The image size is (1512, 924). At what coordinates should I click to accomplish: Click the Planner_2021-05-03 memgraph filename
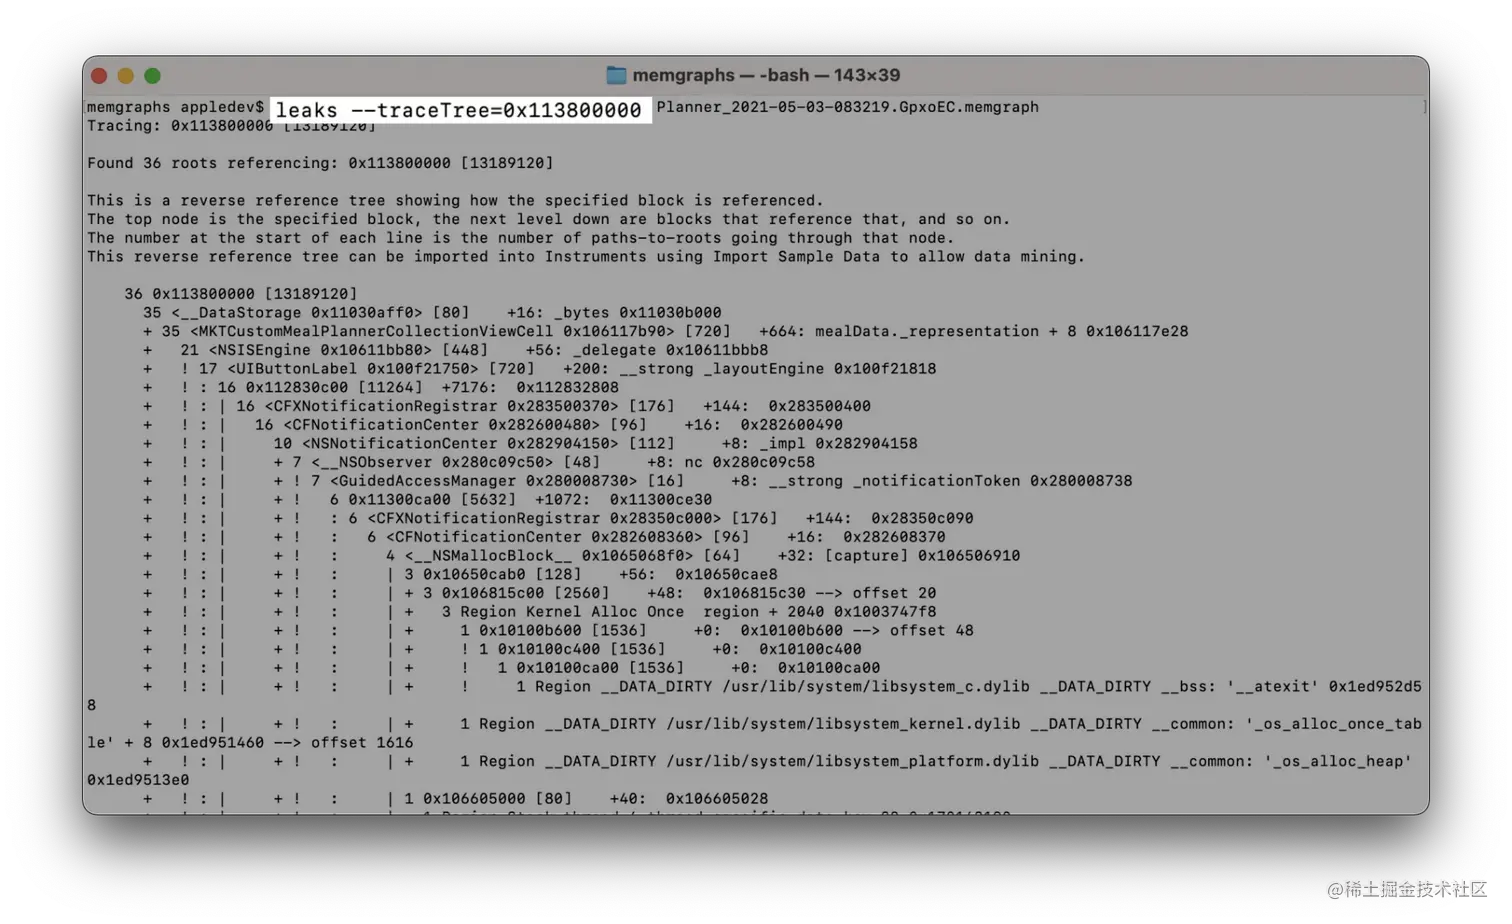[847, 107]
